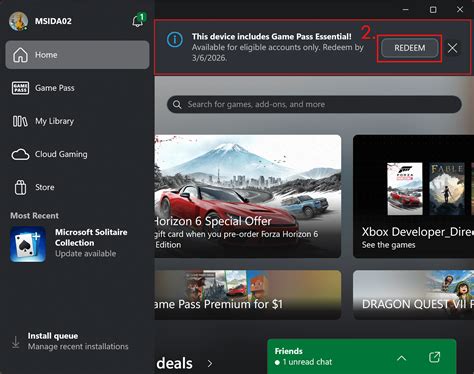474x374 pixels.
Task: Go to the Home menu item
Action: click(x=77, y=55)
